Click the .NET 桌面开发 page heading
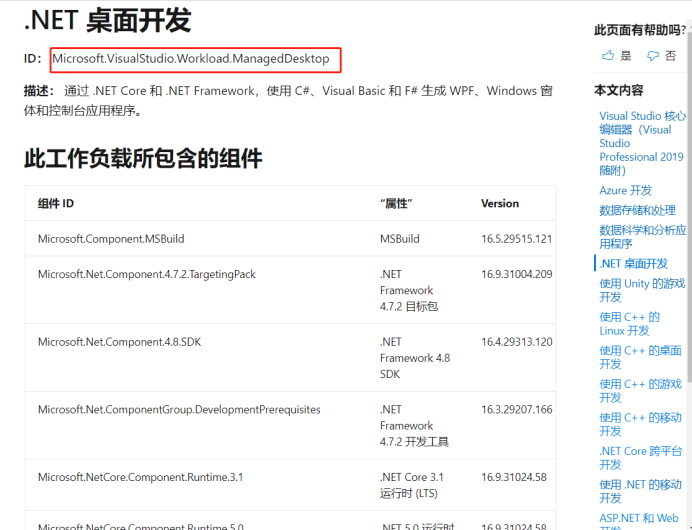Viewport: 692px width, 530px height. (x=108, y=20)
